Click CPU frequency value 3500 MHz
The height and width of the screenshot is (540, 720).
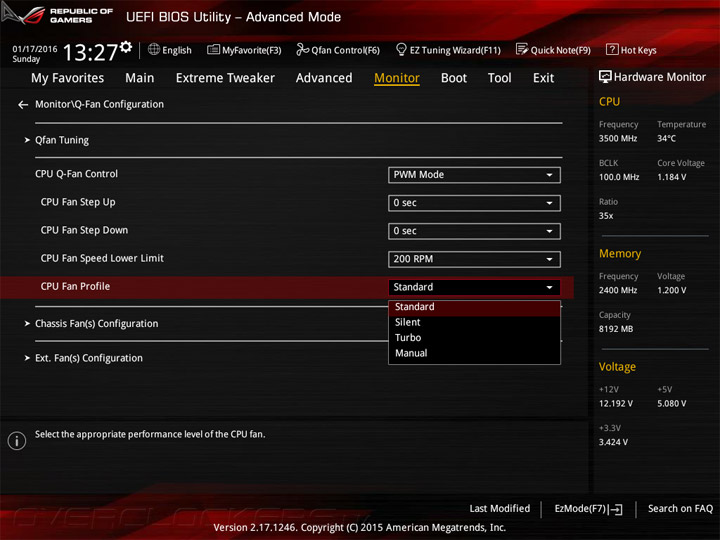618,139
